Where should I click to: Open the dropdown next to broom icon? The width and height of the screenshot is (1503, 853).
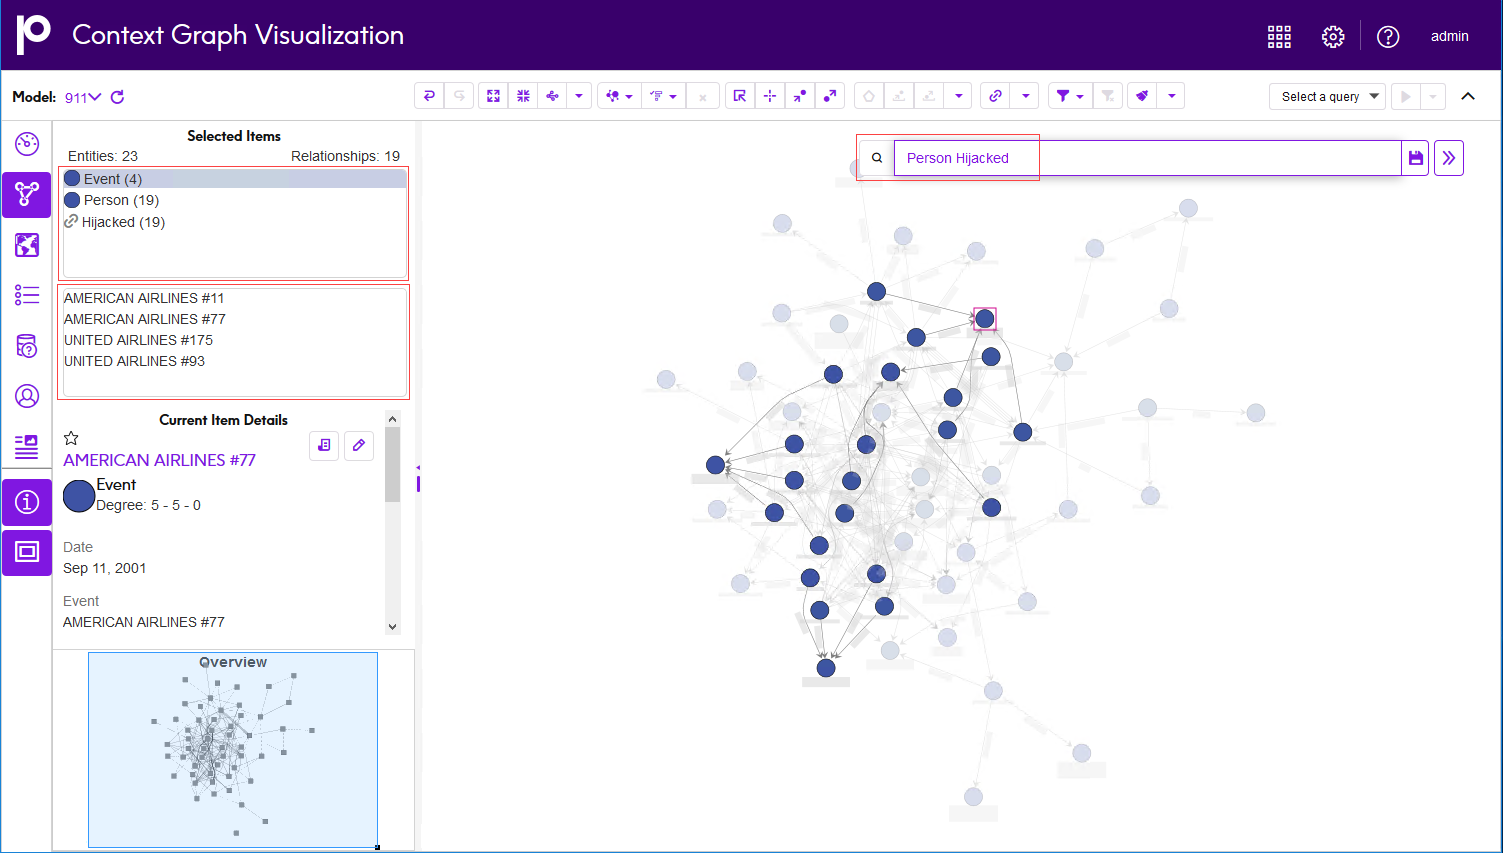[1172, 96]
